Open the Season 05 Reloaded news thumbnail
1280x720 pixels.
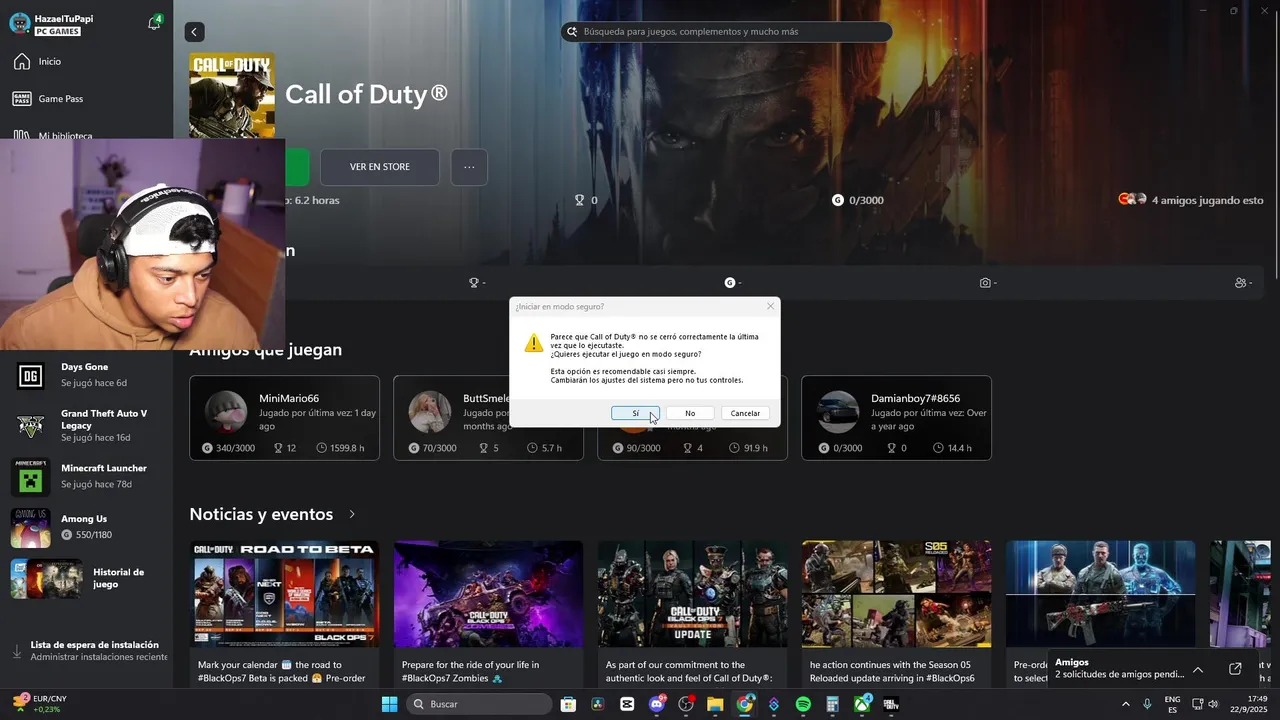point(896,594)
